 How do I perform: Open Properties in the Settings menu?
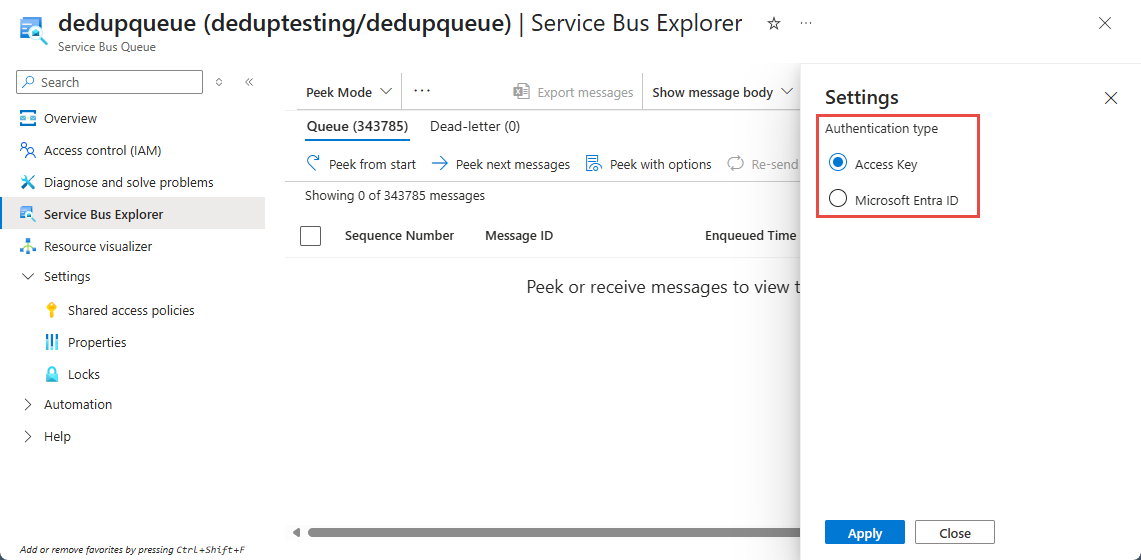pyautogui.click(x=97, y=342)
